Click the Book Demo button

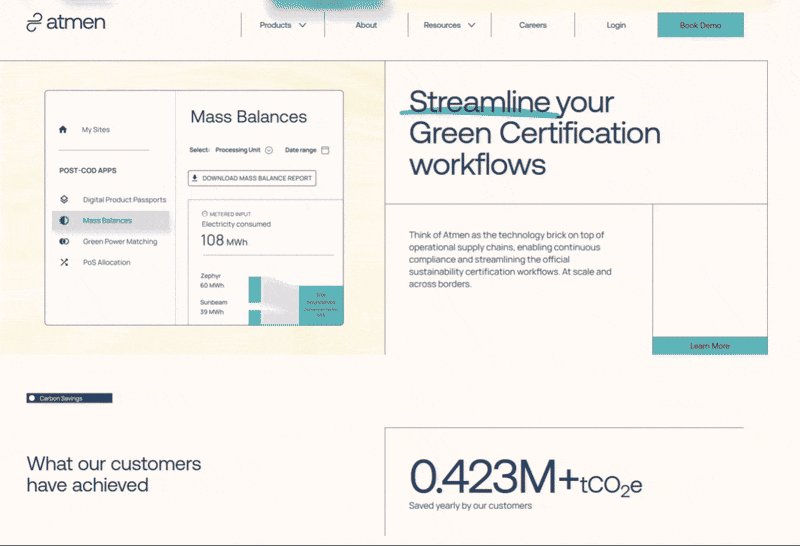[x=701, y=25]
